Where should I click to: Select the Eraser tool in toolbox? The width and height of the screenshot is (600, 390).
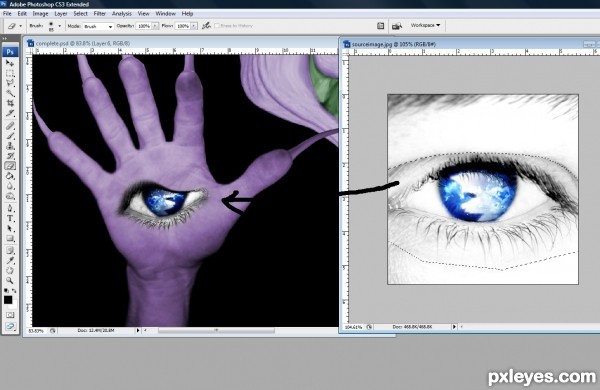[10, 166]
